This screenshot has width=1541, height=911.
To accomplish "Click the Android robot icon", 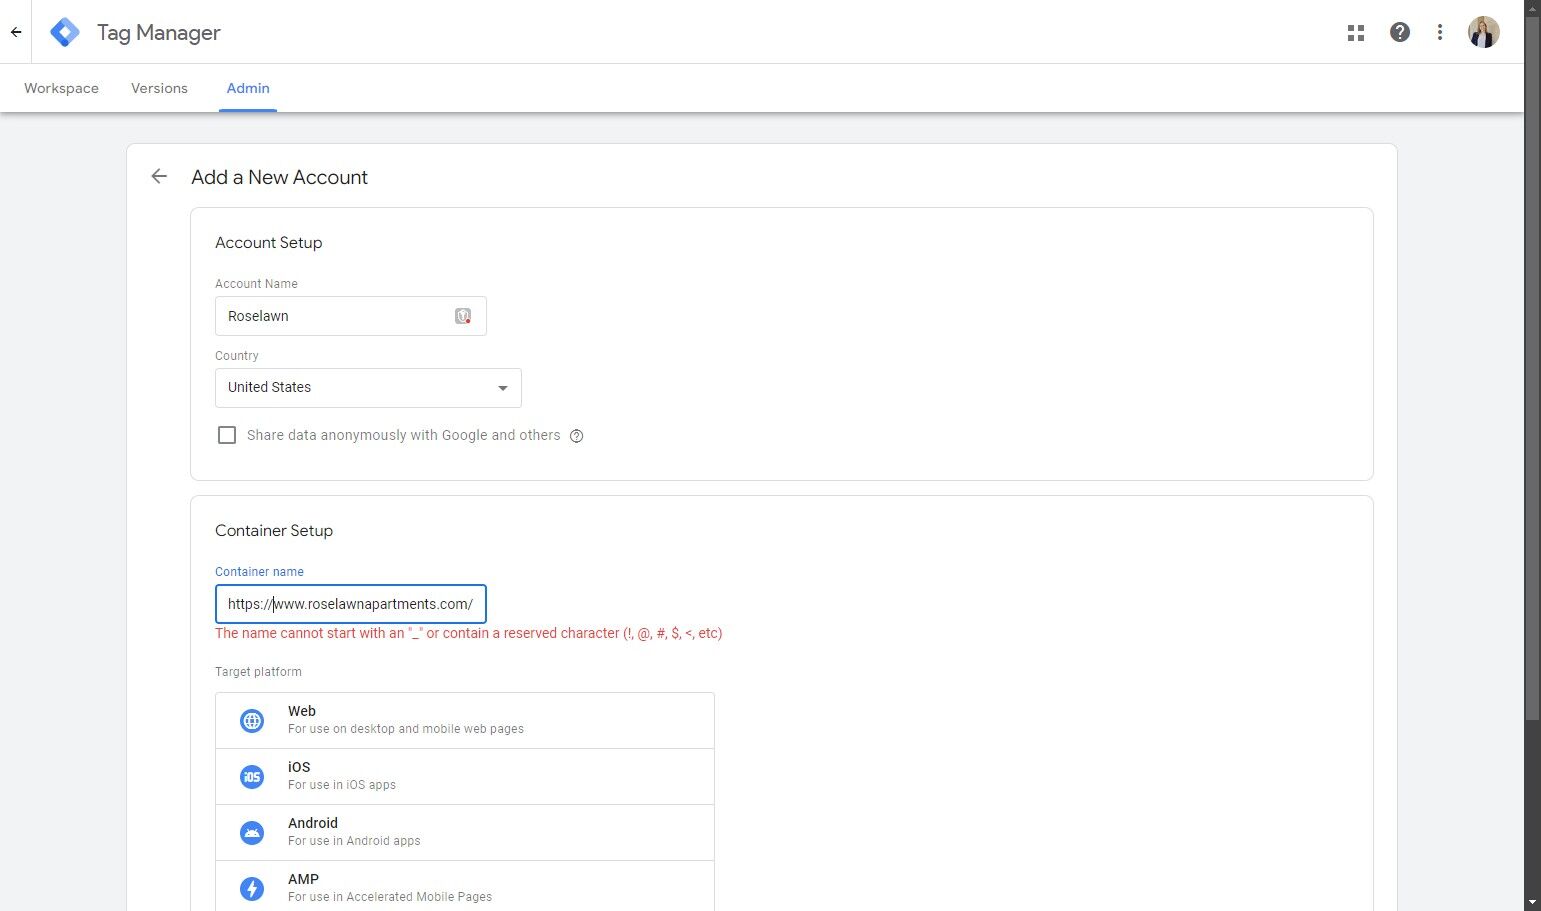I will [252, 832].
